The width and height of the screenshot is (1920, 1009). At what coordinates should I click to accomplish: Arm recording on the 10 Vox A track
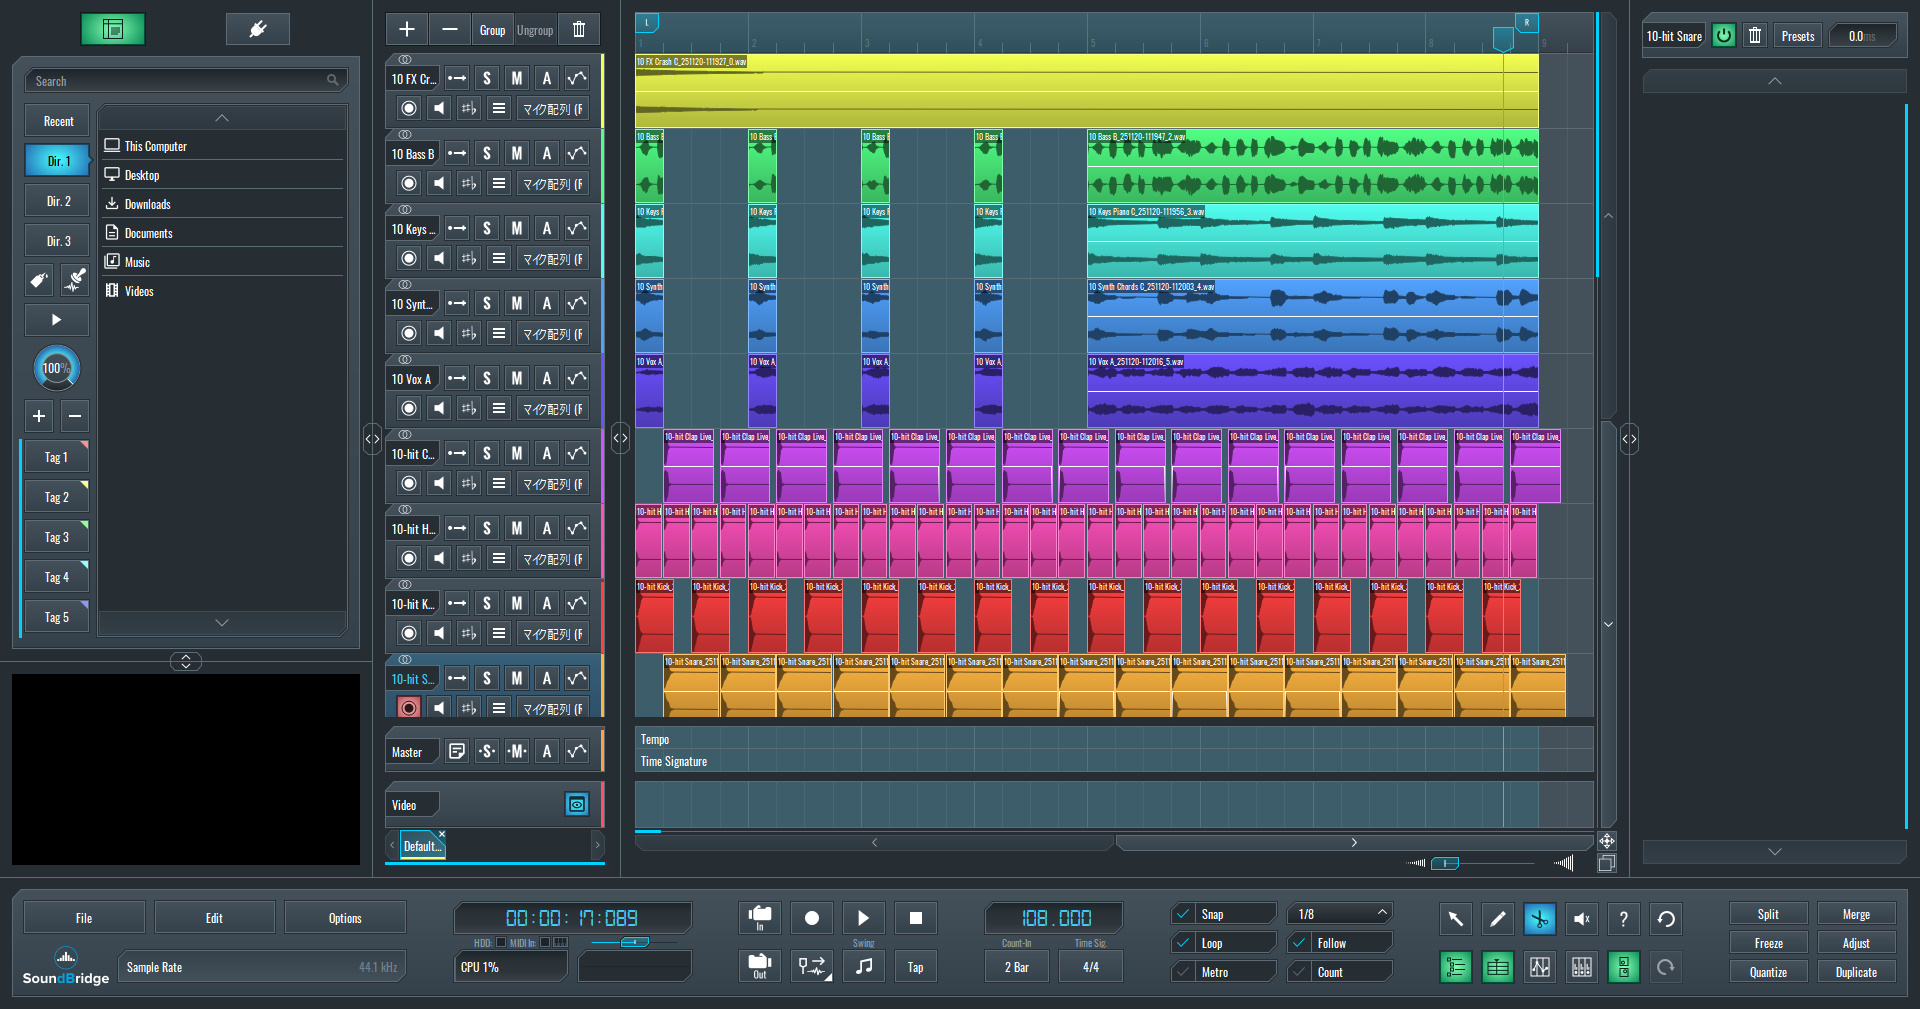coord(408,408)
